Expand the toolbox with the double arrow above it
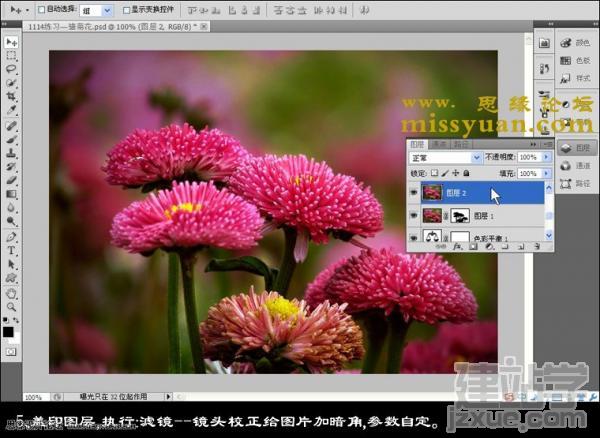 click(4, 24)
